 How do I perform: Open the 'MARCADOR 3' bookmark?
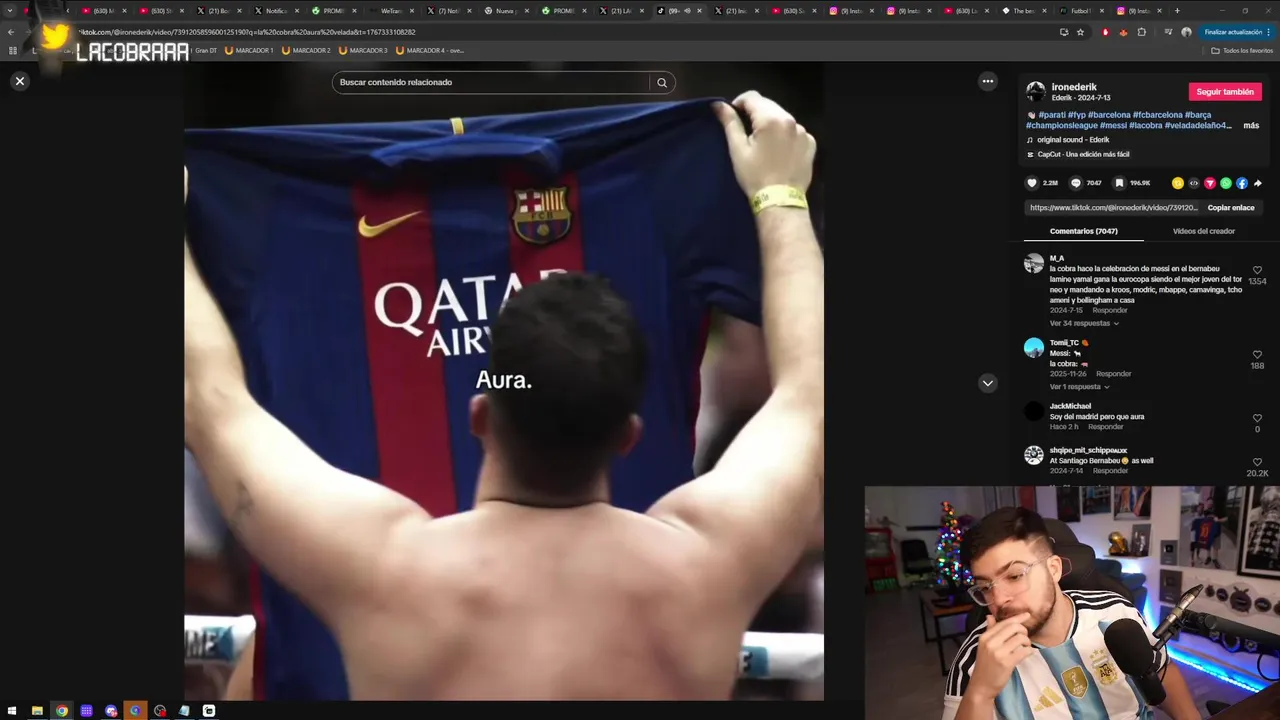[363, 50]
